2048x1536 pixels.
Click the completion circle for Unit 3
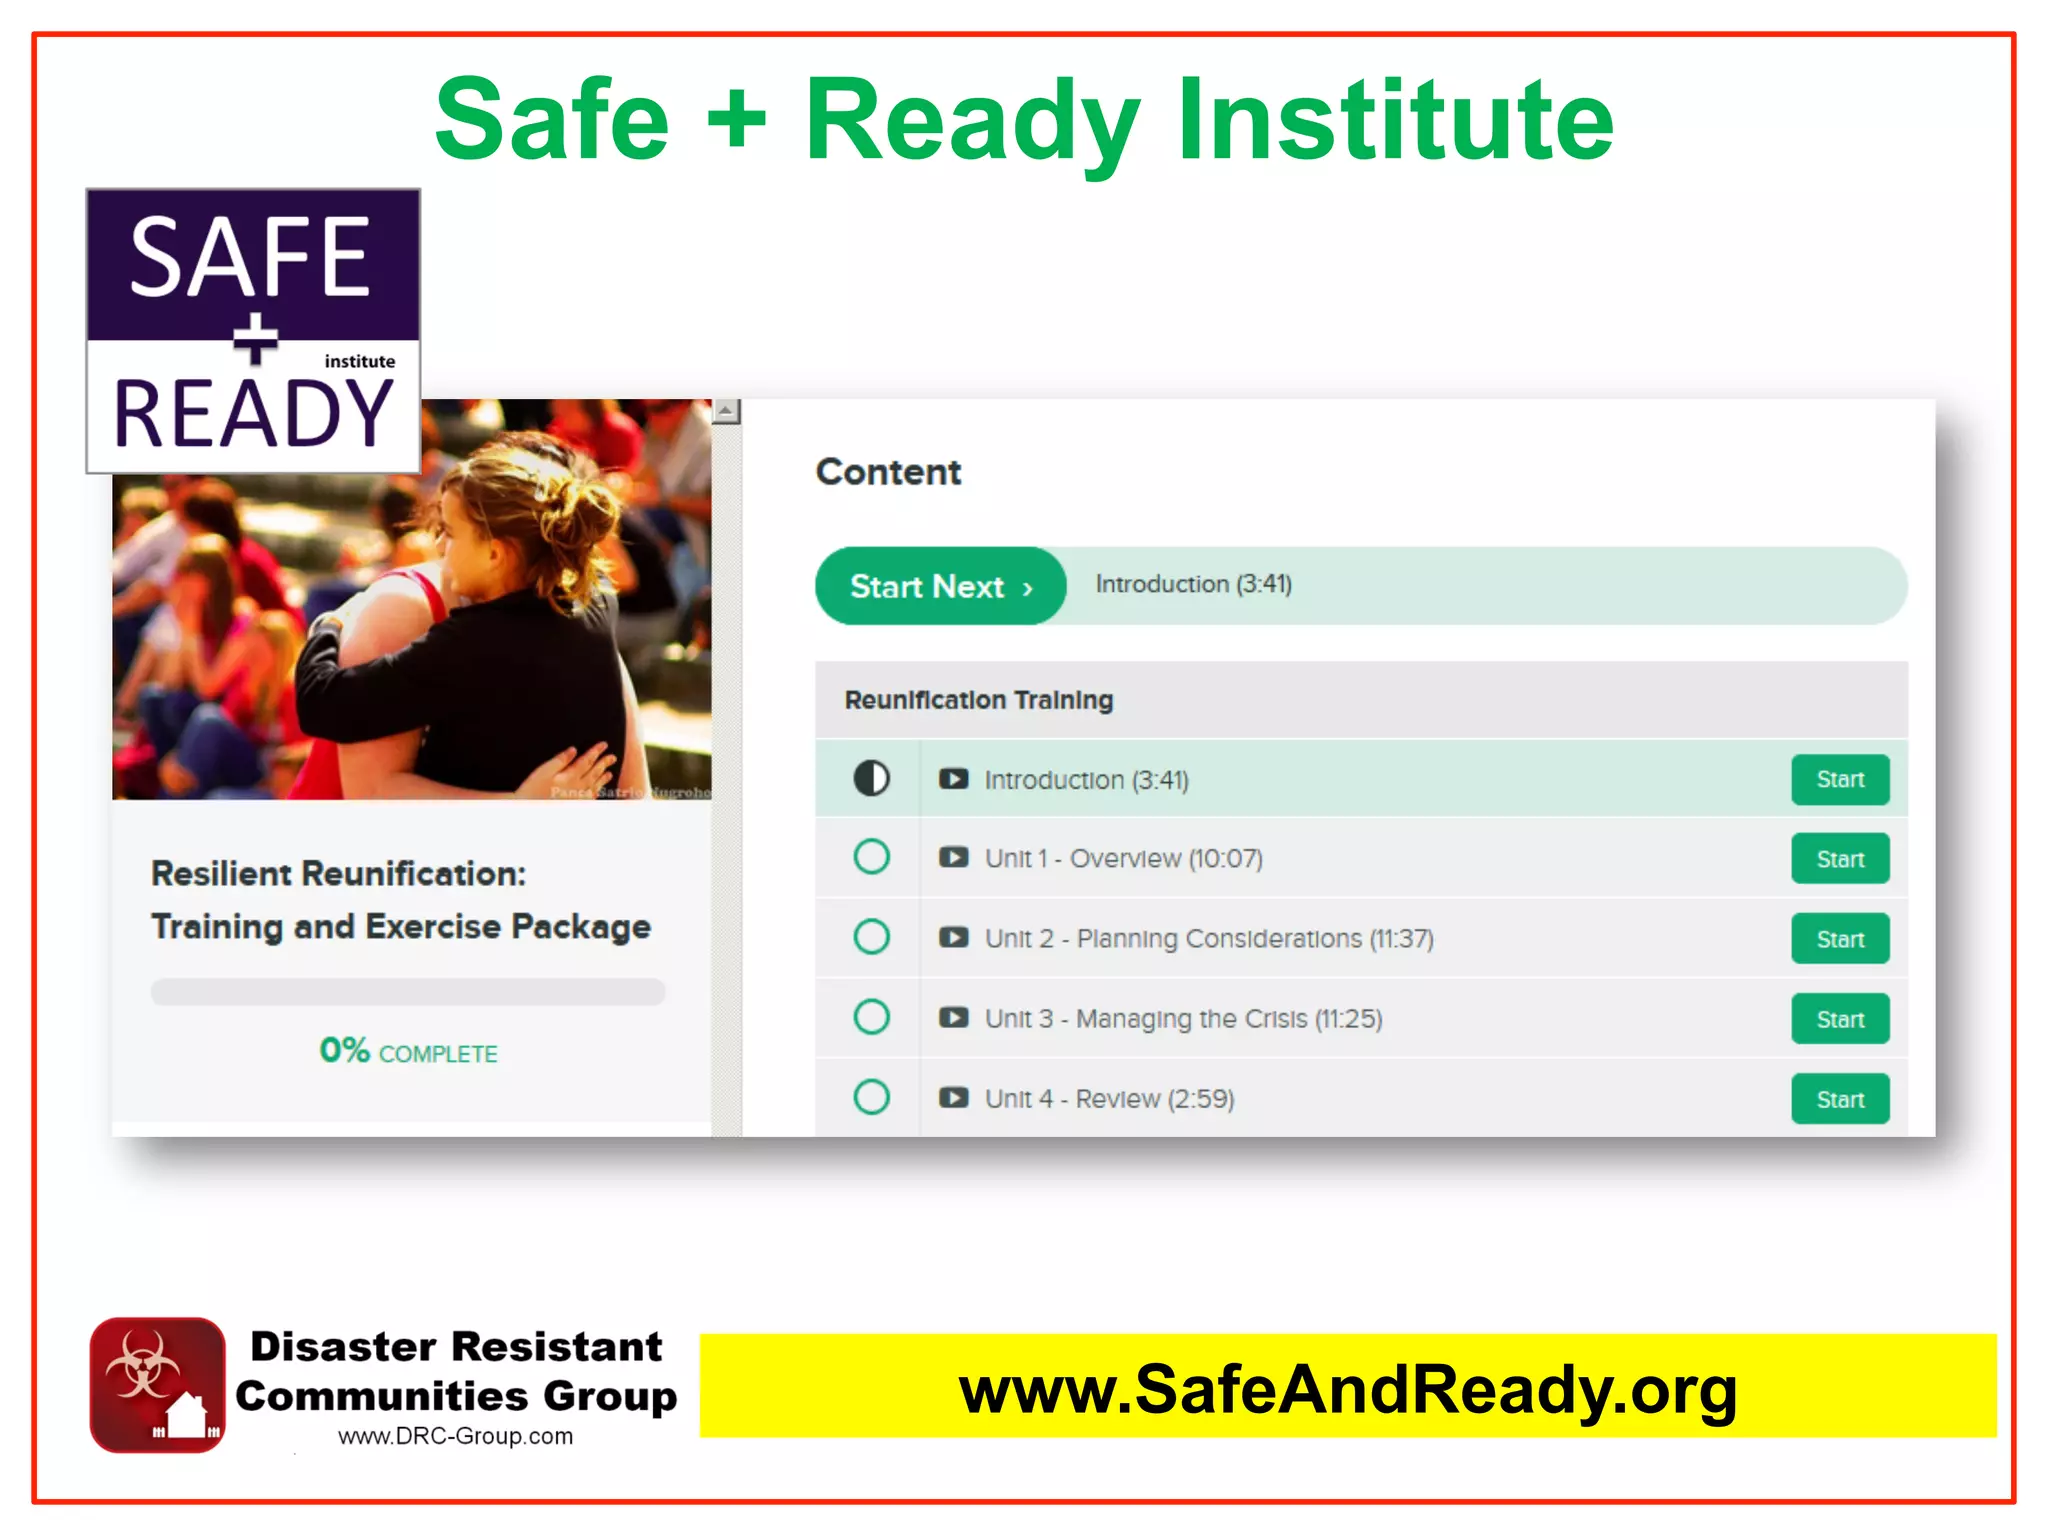[x=871, y=1017]
